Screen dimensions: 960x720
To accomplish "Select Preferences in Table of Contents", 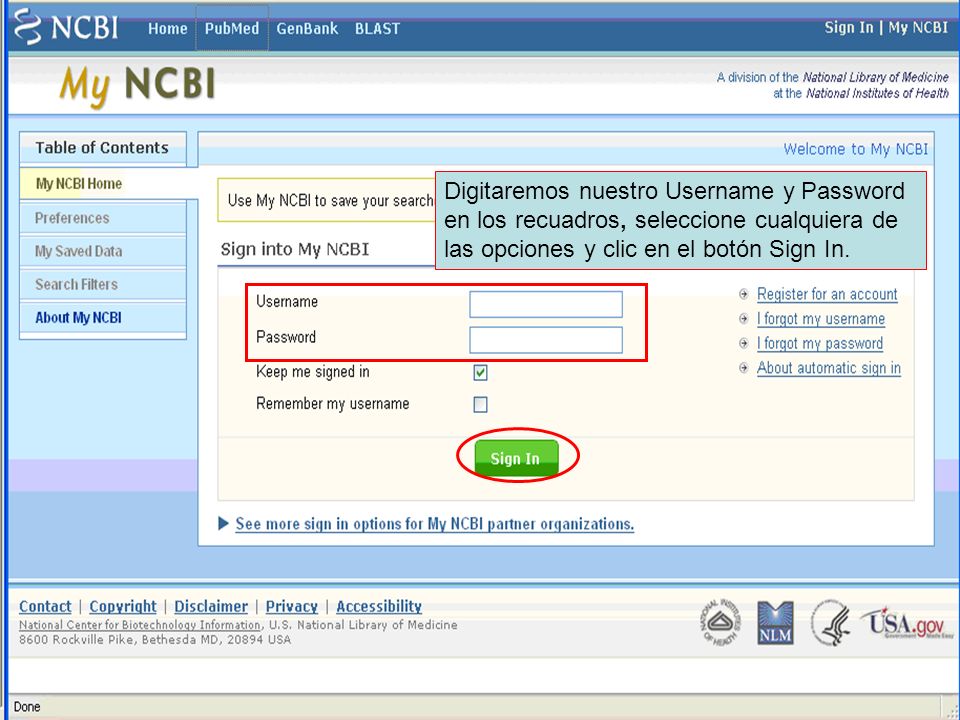I will tap(103, 218).
